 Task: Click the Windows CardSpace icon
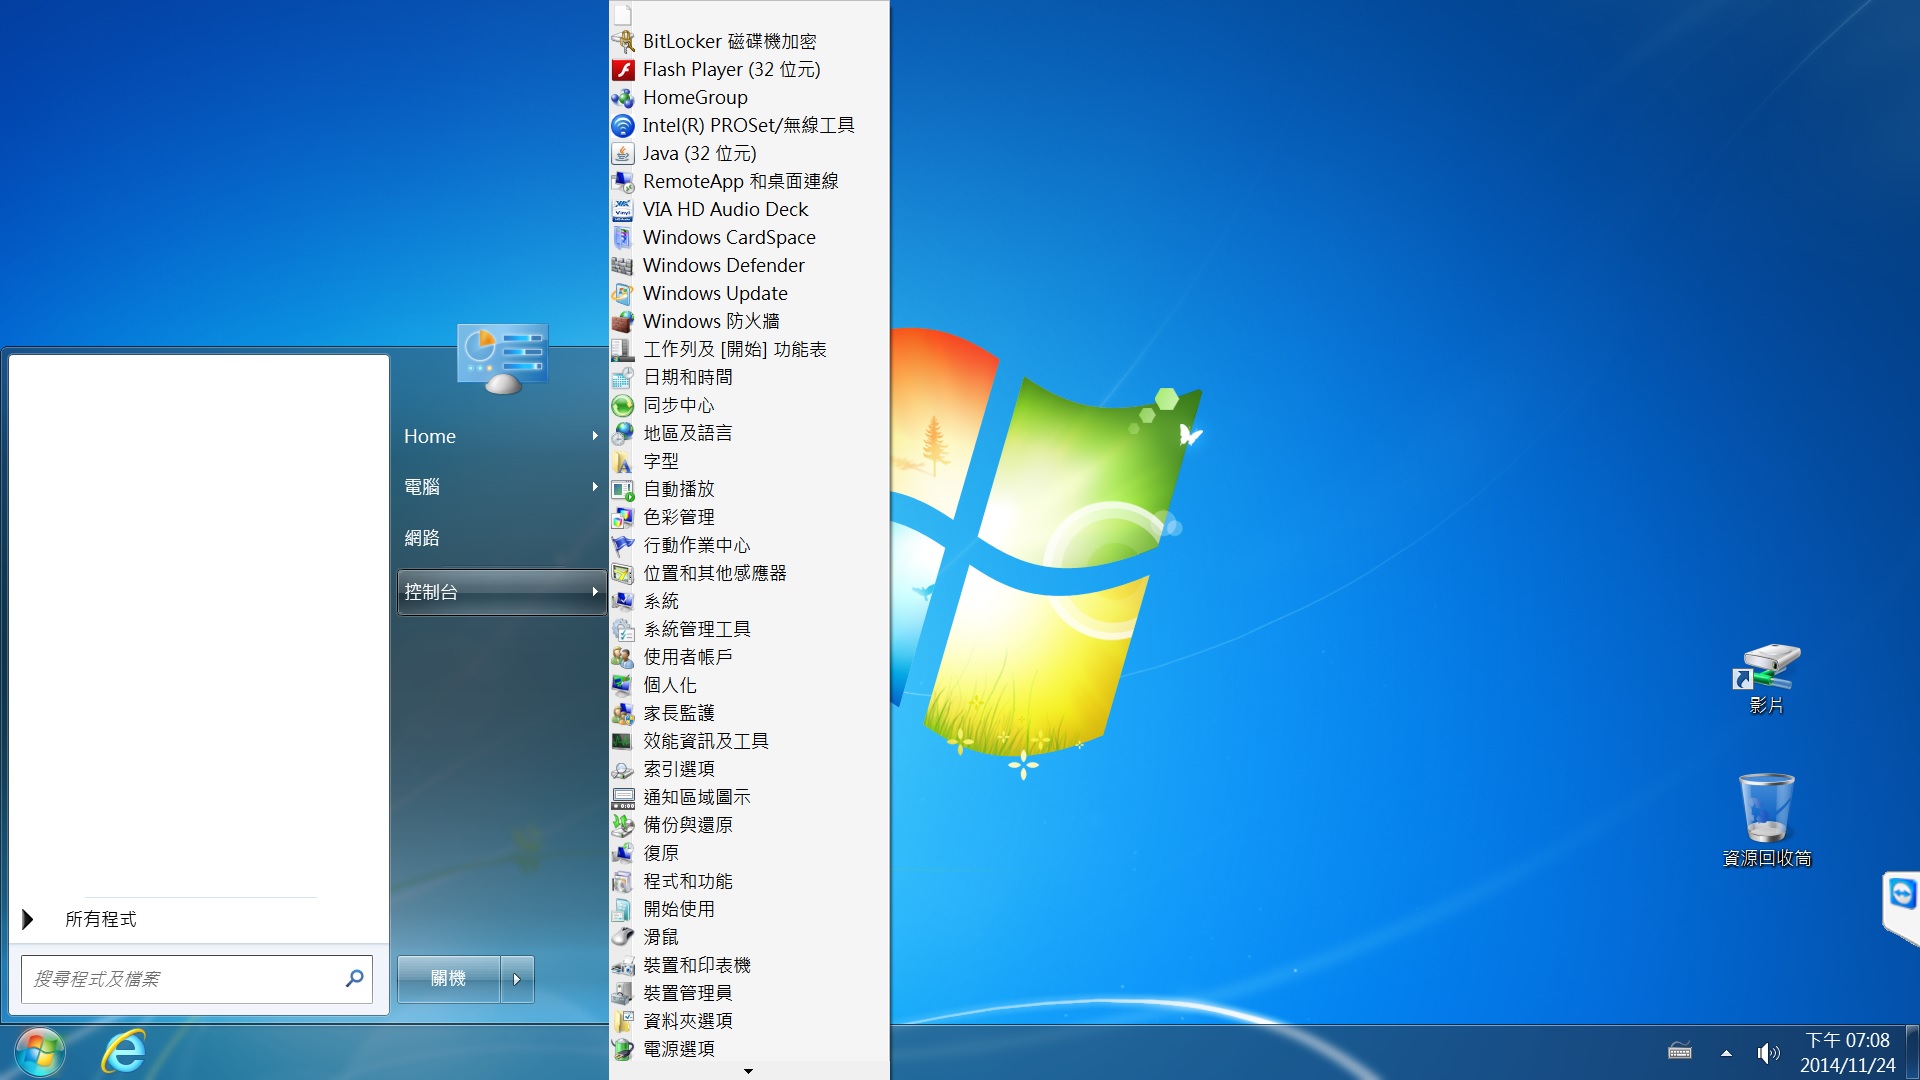point(623,238)
